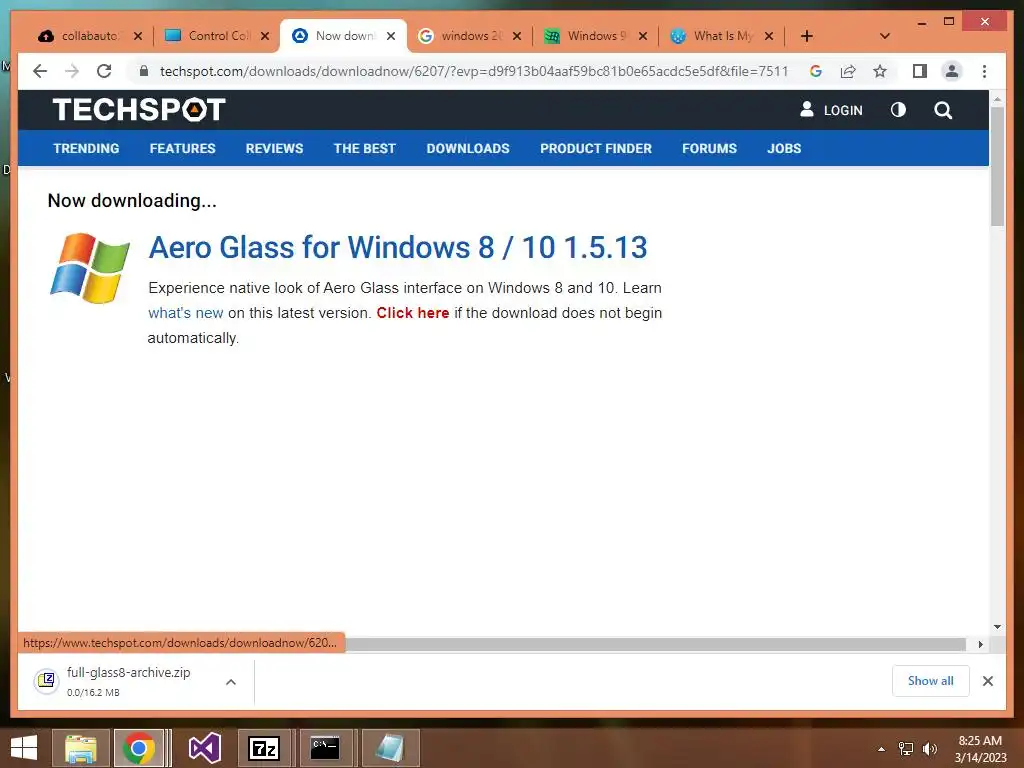Image resolution: width=1024 pixels, height=768 pixels.
Task: Go back to the previous page
Action: tap(40, 71)
